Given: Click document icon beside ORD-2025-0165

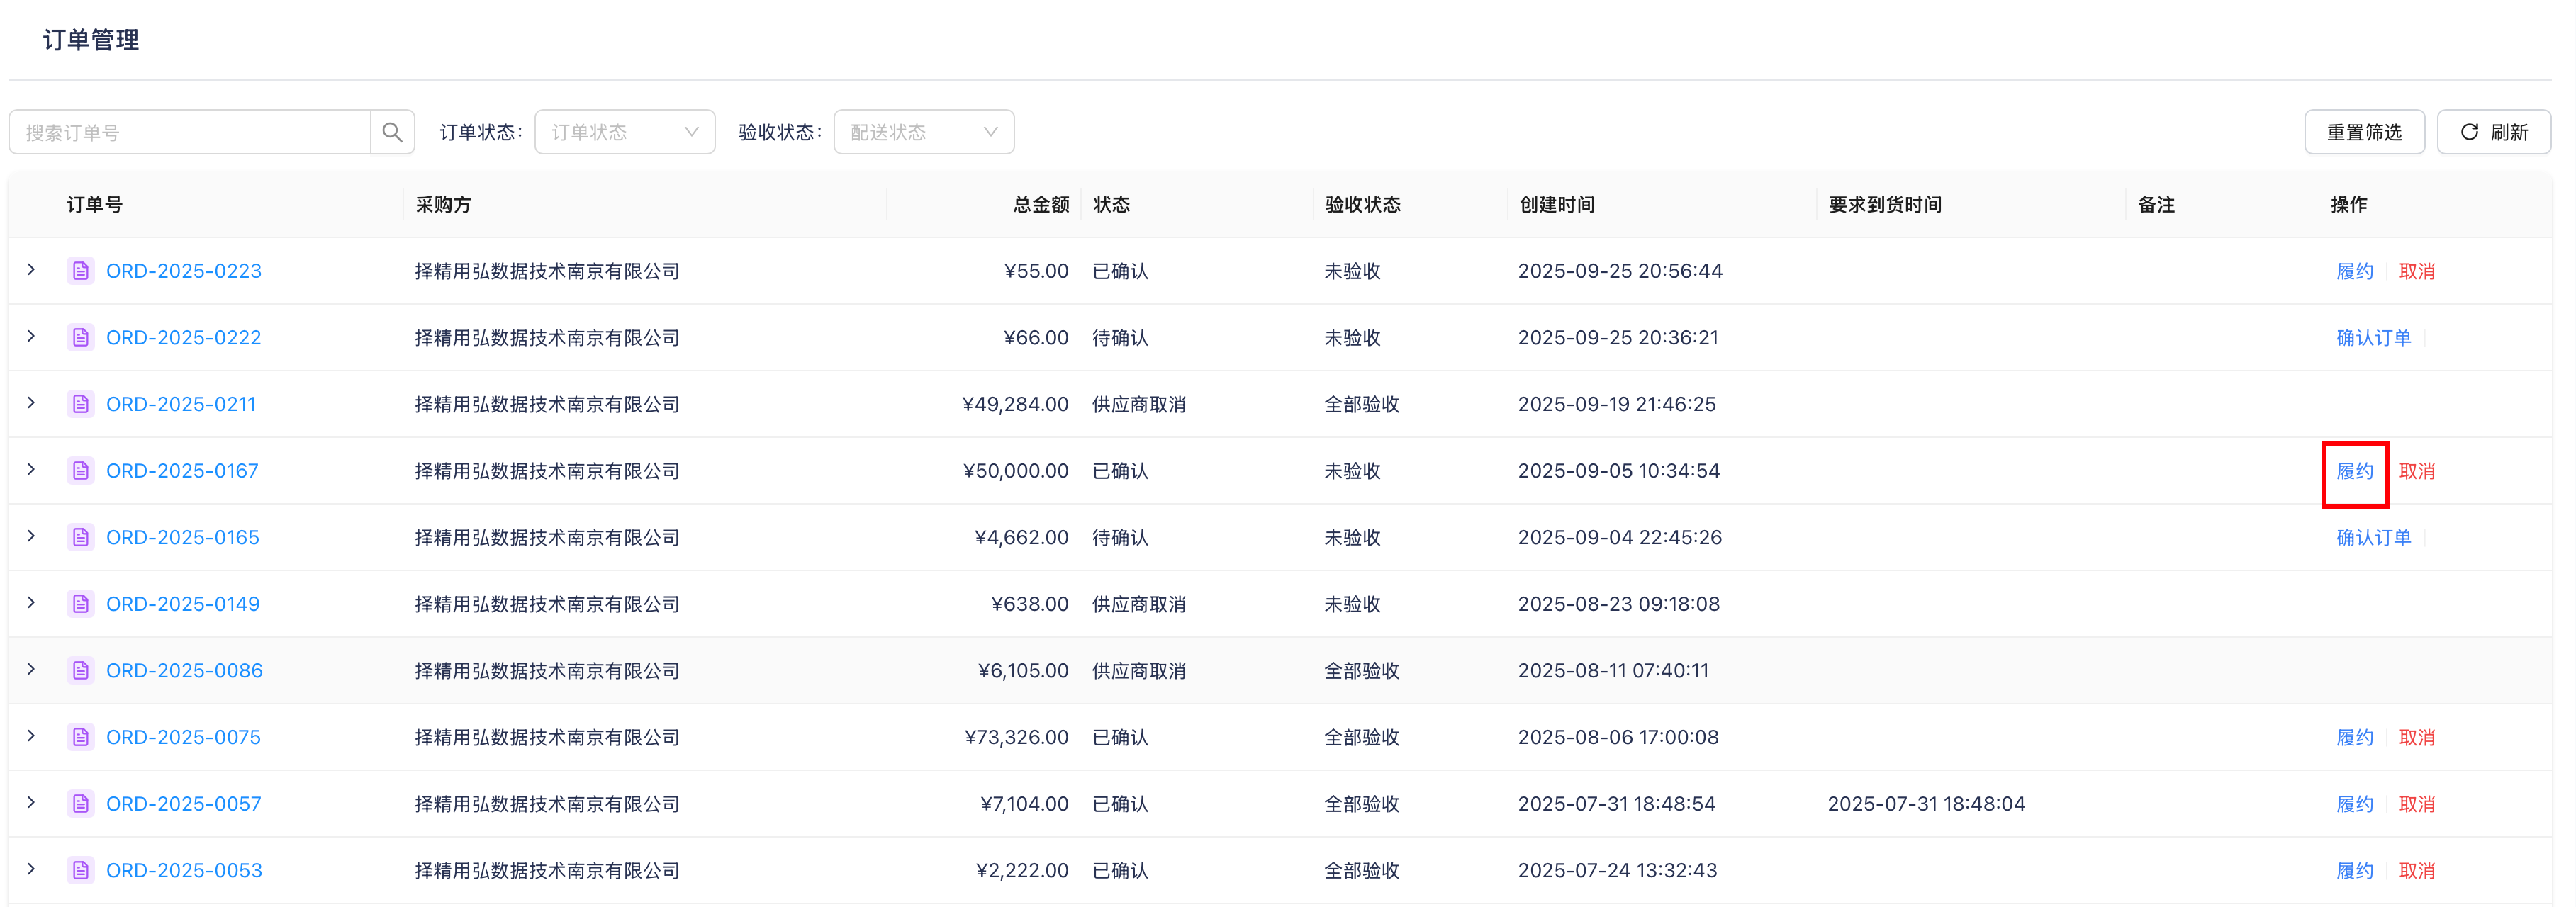Looking at the screenshot, I should 81,537.
